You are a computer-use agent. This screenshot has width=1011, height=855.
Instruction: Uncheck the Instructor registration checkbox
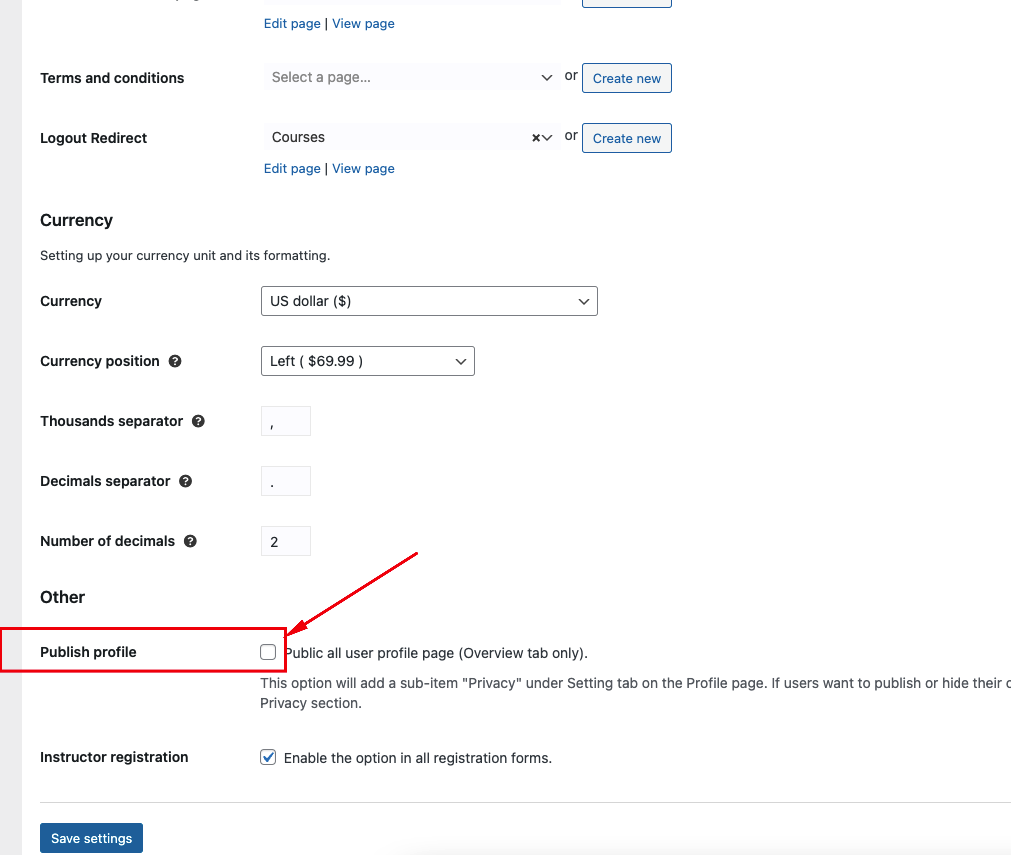[x=268, y=757]
